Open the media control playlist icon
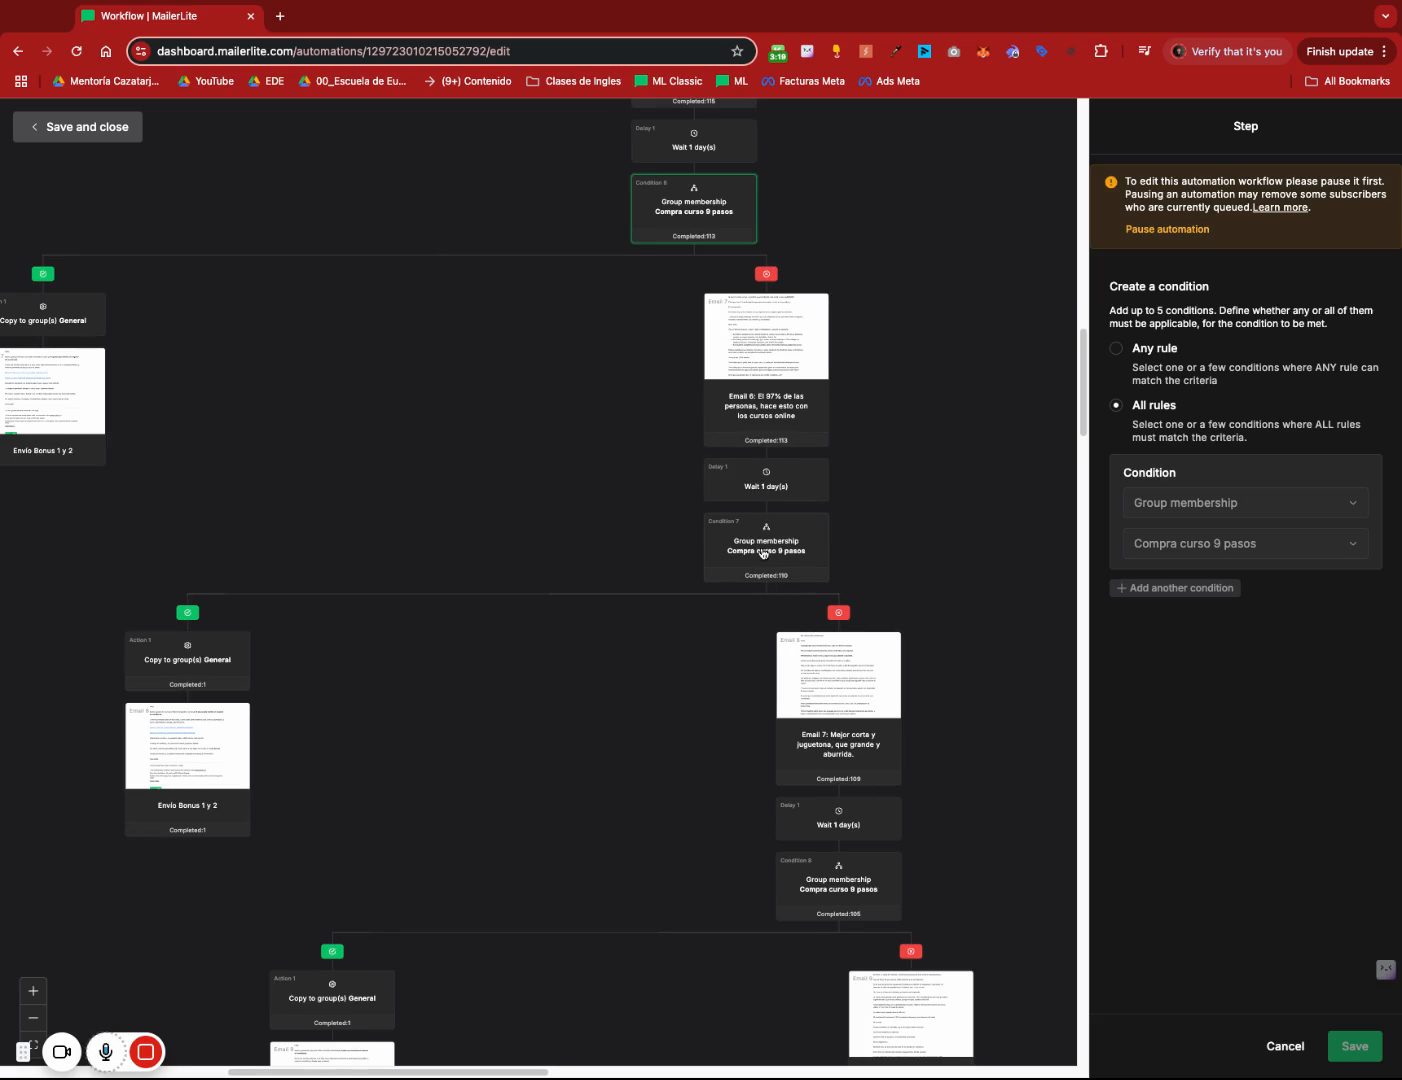The height and width of the screenshot is (1080, 1402). point(1145,51)
